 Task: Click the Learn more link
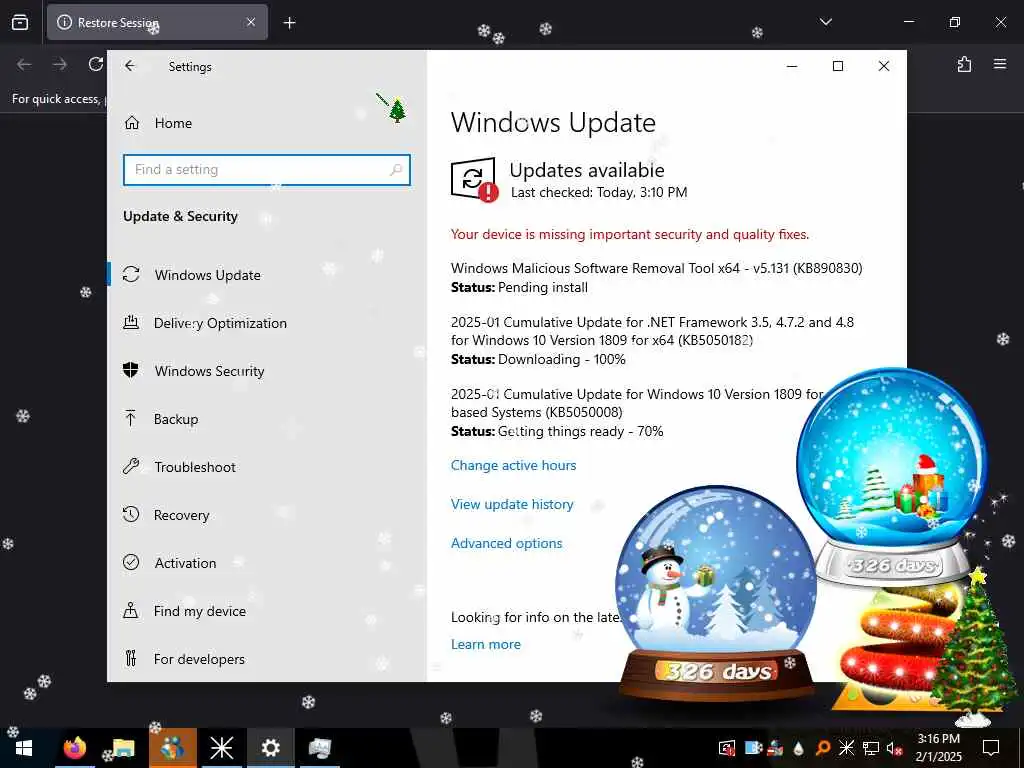tap(485, 645)
